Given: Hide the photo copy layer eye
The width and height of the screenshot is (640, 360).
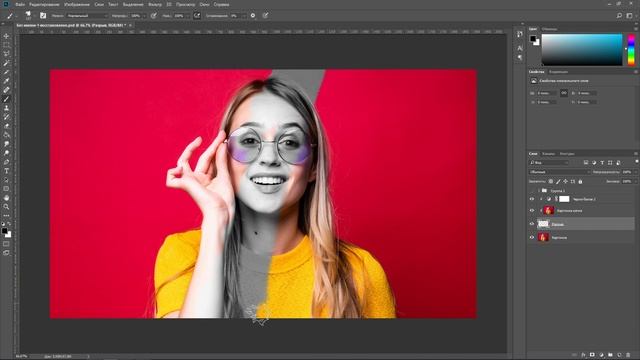Looking at the screenshot, I should [x=532, y=211].
